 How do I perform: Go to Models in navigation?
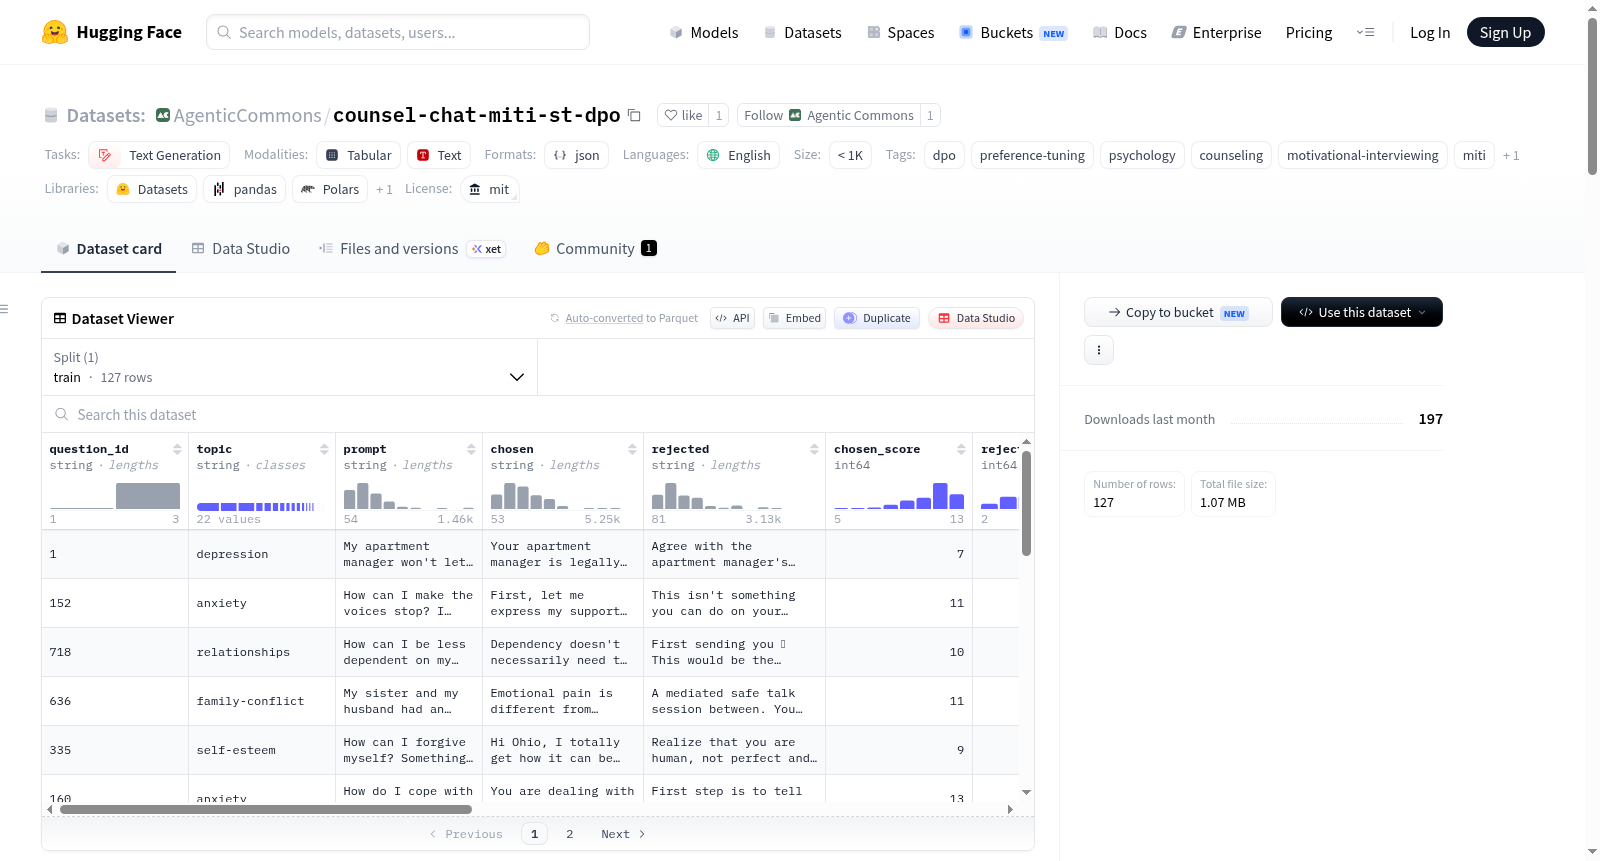[703, 32]
